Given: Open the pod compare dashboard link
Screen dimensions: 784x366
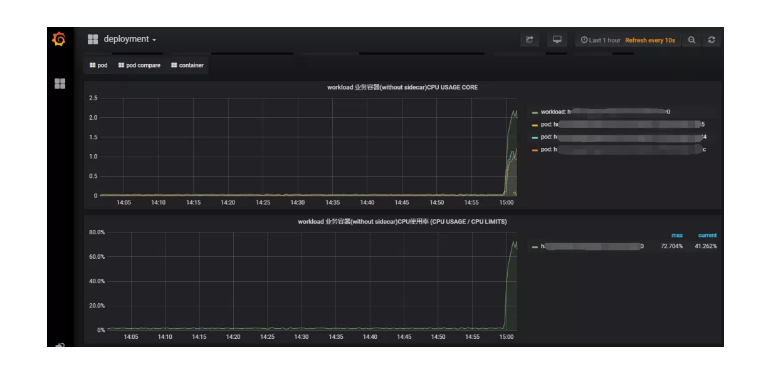Looking at the screenshot, I should [140, 65].
